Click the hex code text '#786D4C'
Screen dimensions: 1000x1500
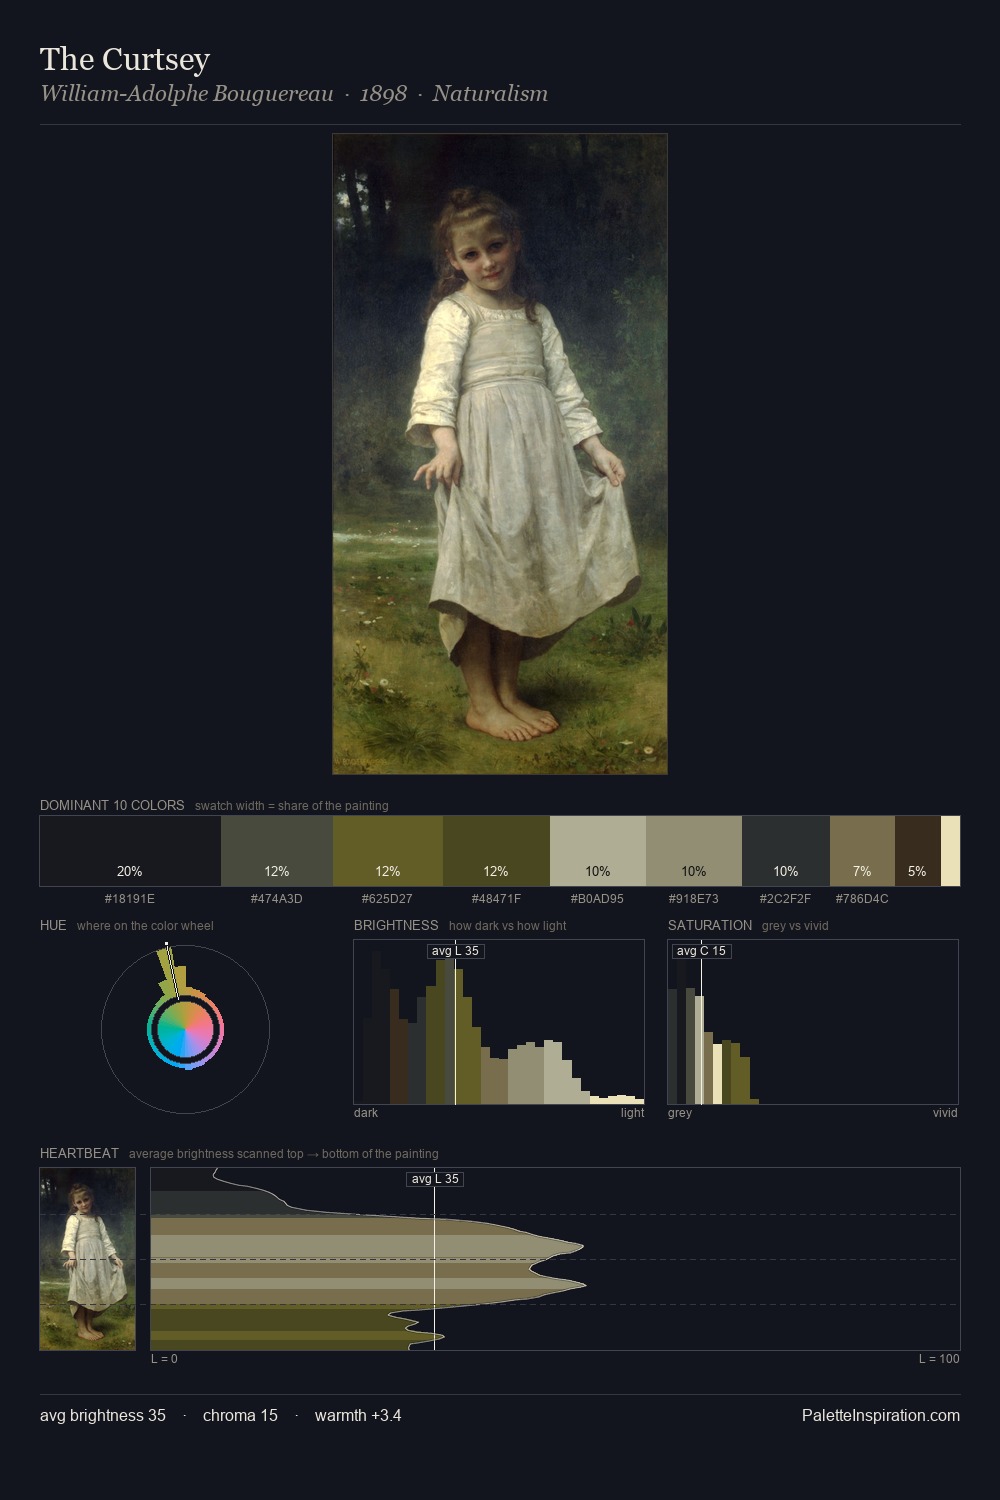click(x=862, y=899)
